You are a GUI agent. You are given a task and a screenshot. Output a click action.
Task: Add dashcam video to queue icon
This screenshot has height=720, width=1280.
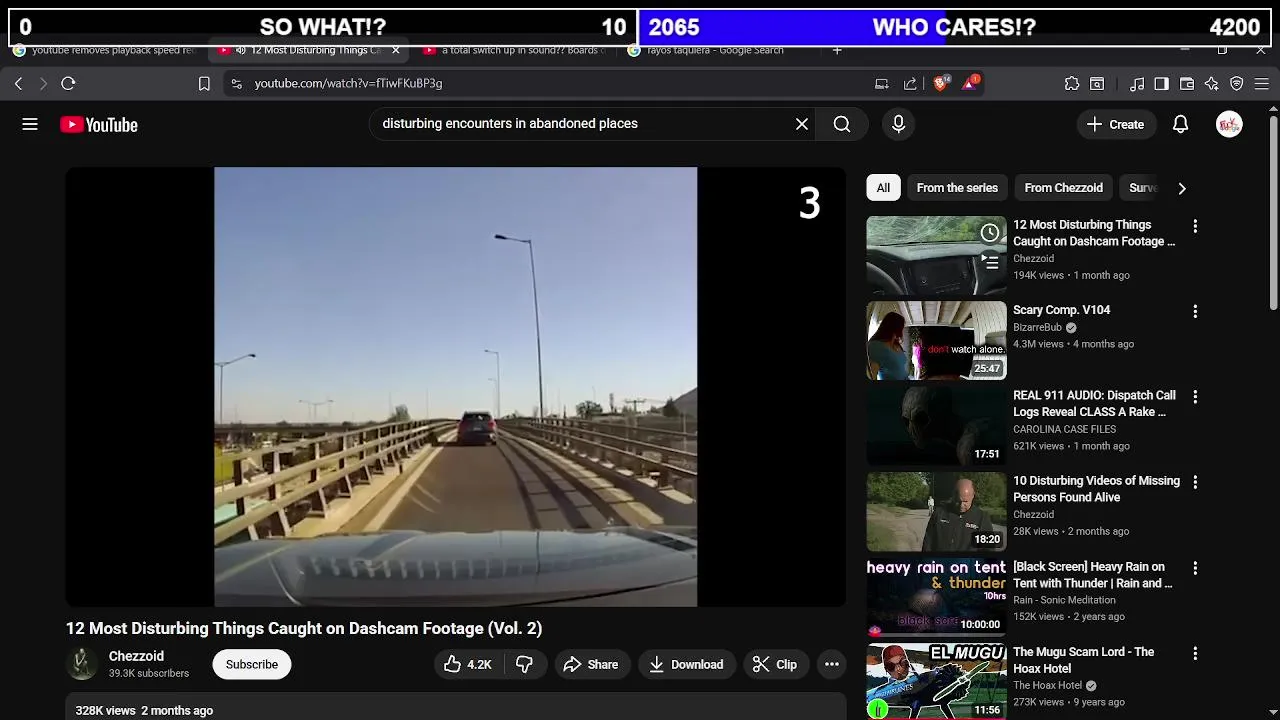click(989, 261)
